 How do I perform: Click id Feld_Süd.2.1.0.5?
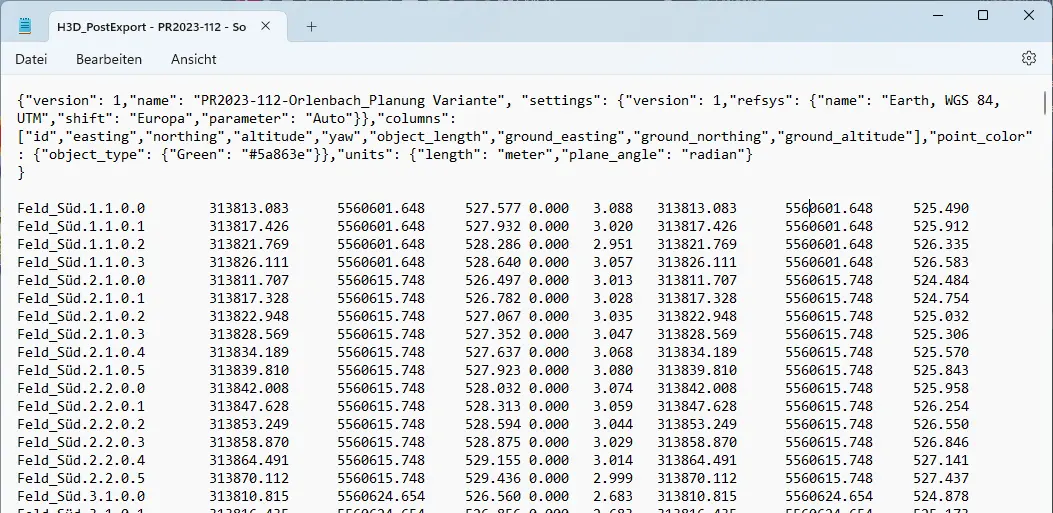pyautogui.click(x=81, y=370)
